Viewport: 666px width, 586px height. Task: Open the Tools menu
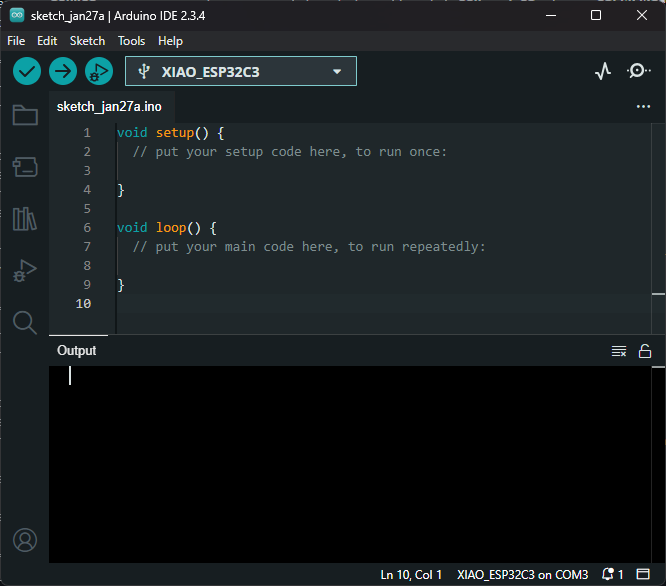[131, 41]
